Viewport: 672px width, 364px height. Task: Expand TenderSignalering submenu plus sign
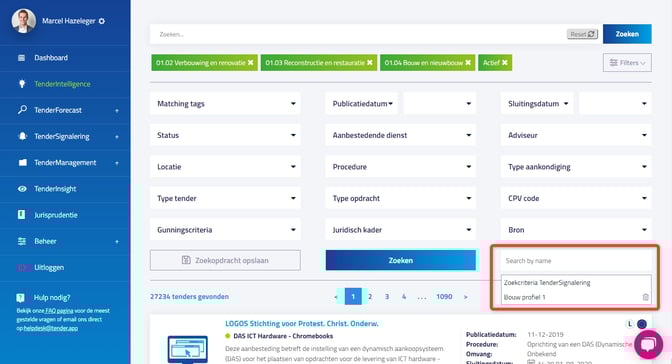[x=117, y=137]
